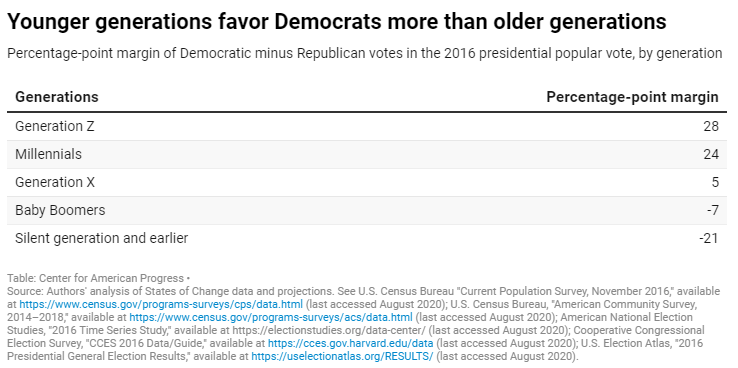The width and height of the screenshot is (738, 368).
Task: Select the Baby Boomers row label
Action: coord(60,210)
